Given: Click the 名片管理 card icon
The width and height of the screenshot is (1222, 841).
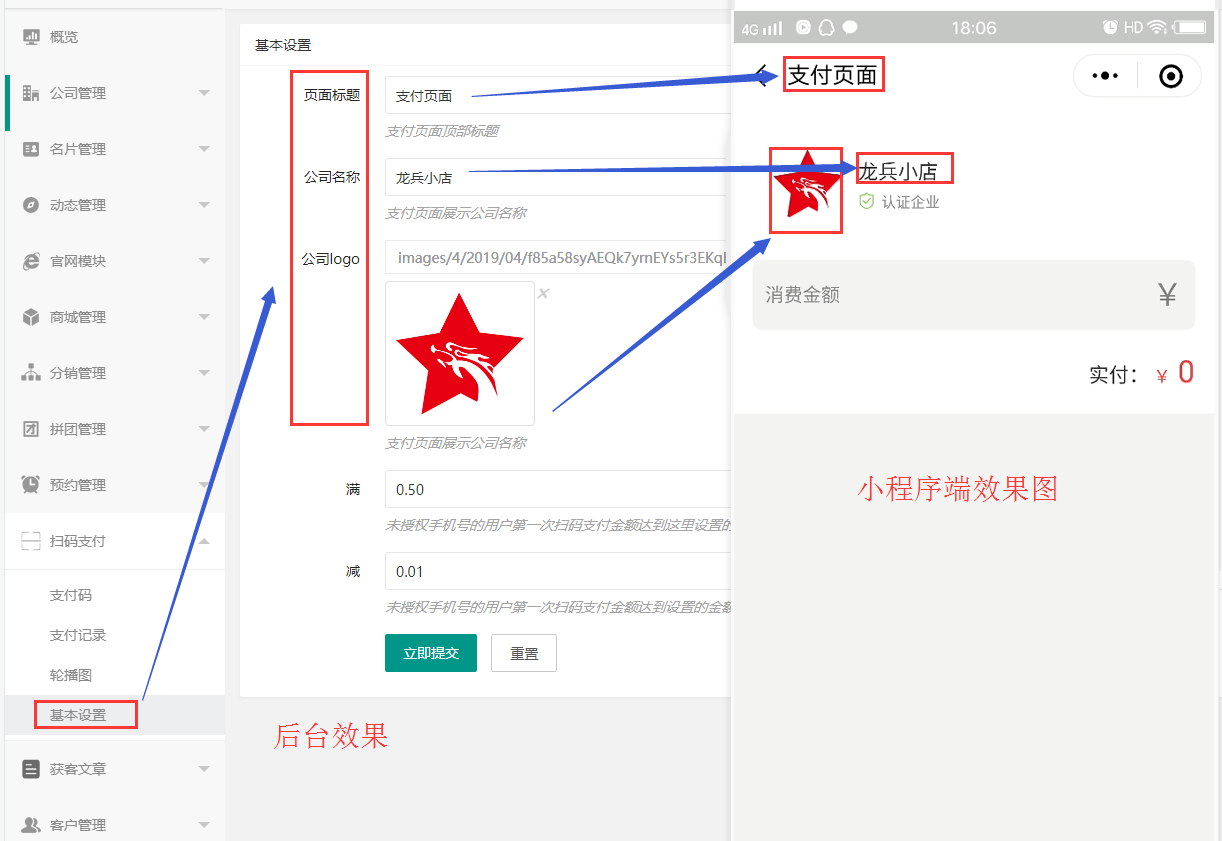Looking at the screenshot, I should tap(31, 149).
